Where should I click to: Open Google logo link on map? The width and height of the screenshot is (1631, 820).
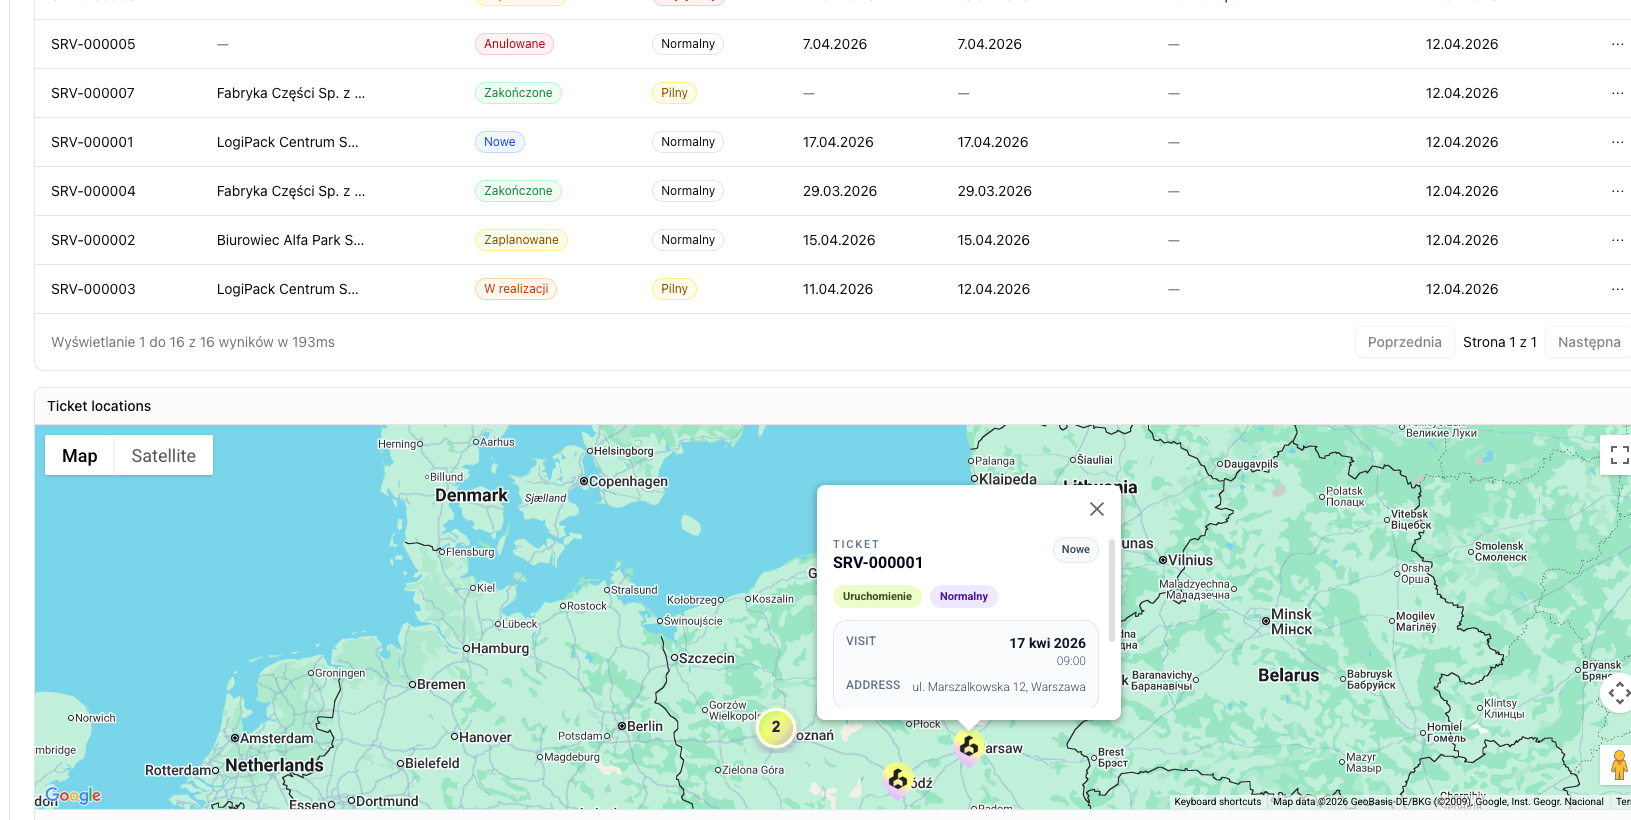pos(73,796)
